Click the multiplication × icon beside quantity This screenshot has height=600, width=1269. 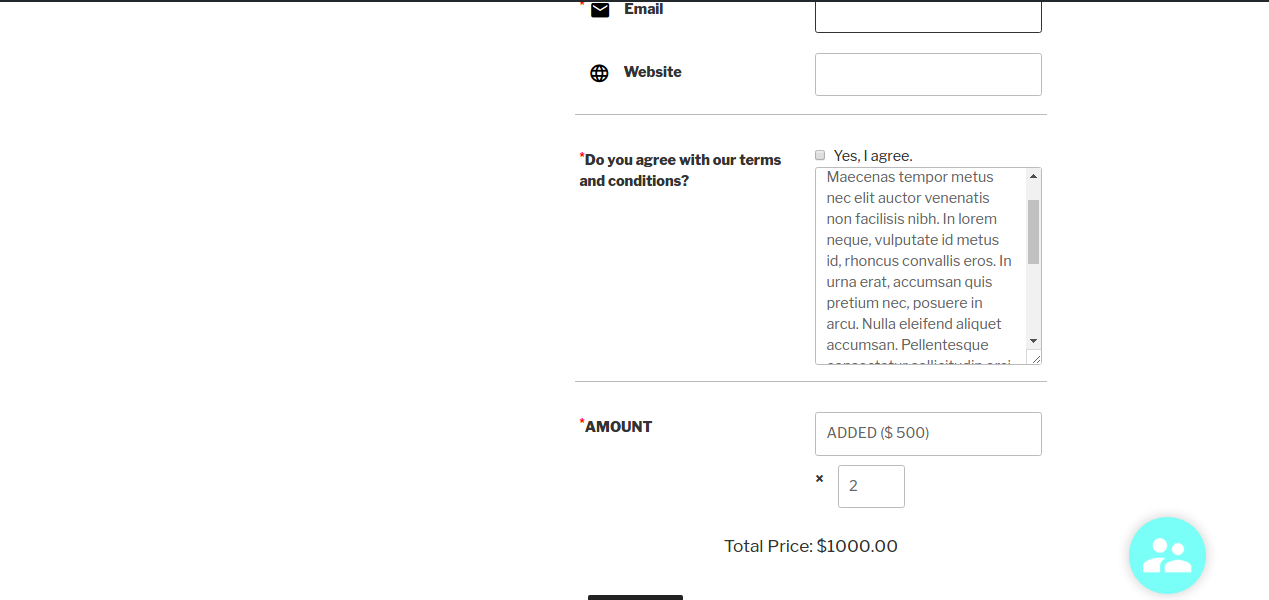[819, 478]
